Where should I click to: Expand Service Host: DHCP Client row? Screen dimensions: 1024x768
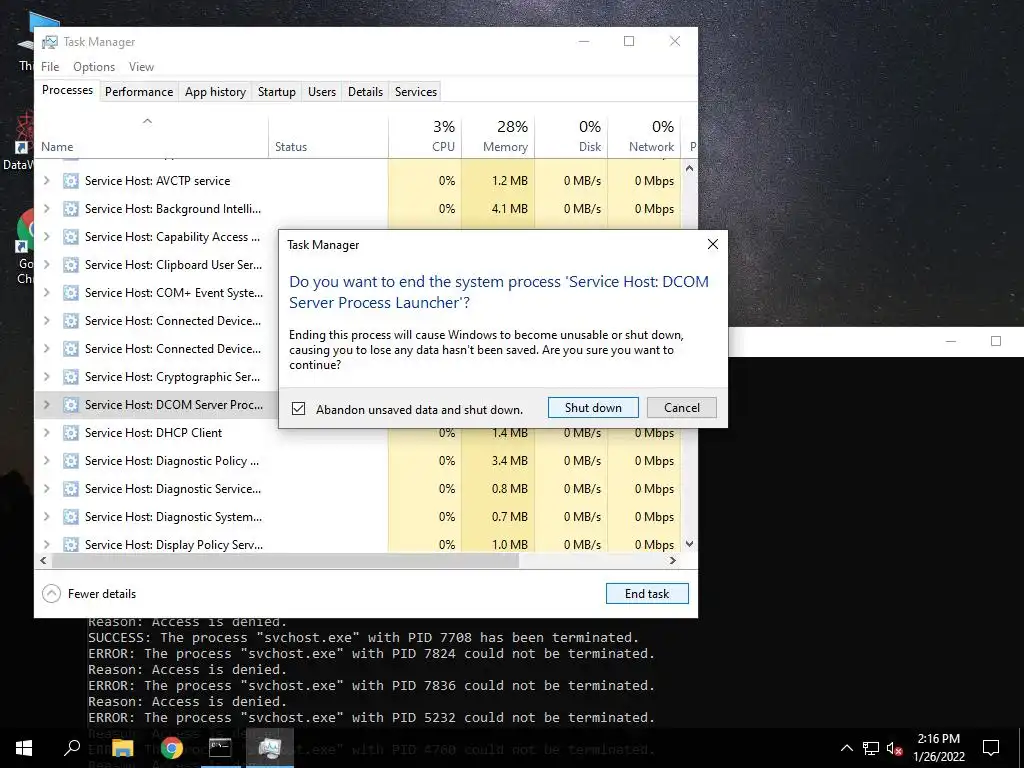click(x=46, y=433)
